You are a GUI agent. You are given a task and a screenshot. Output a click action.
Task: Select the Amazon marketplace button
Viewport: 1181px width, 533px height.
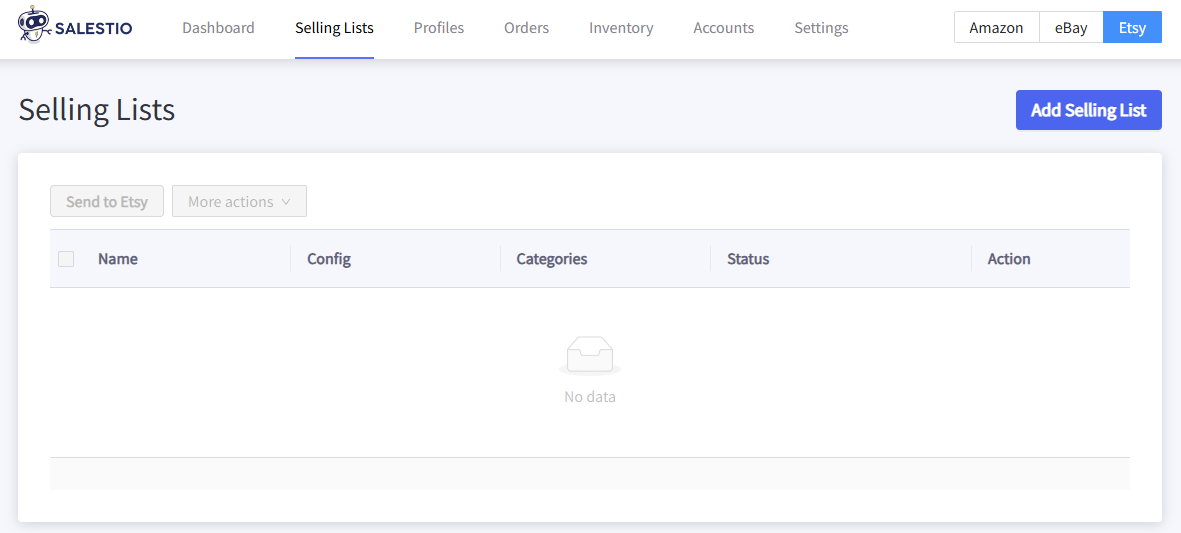pyautogui.click(x=996, y=27)
